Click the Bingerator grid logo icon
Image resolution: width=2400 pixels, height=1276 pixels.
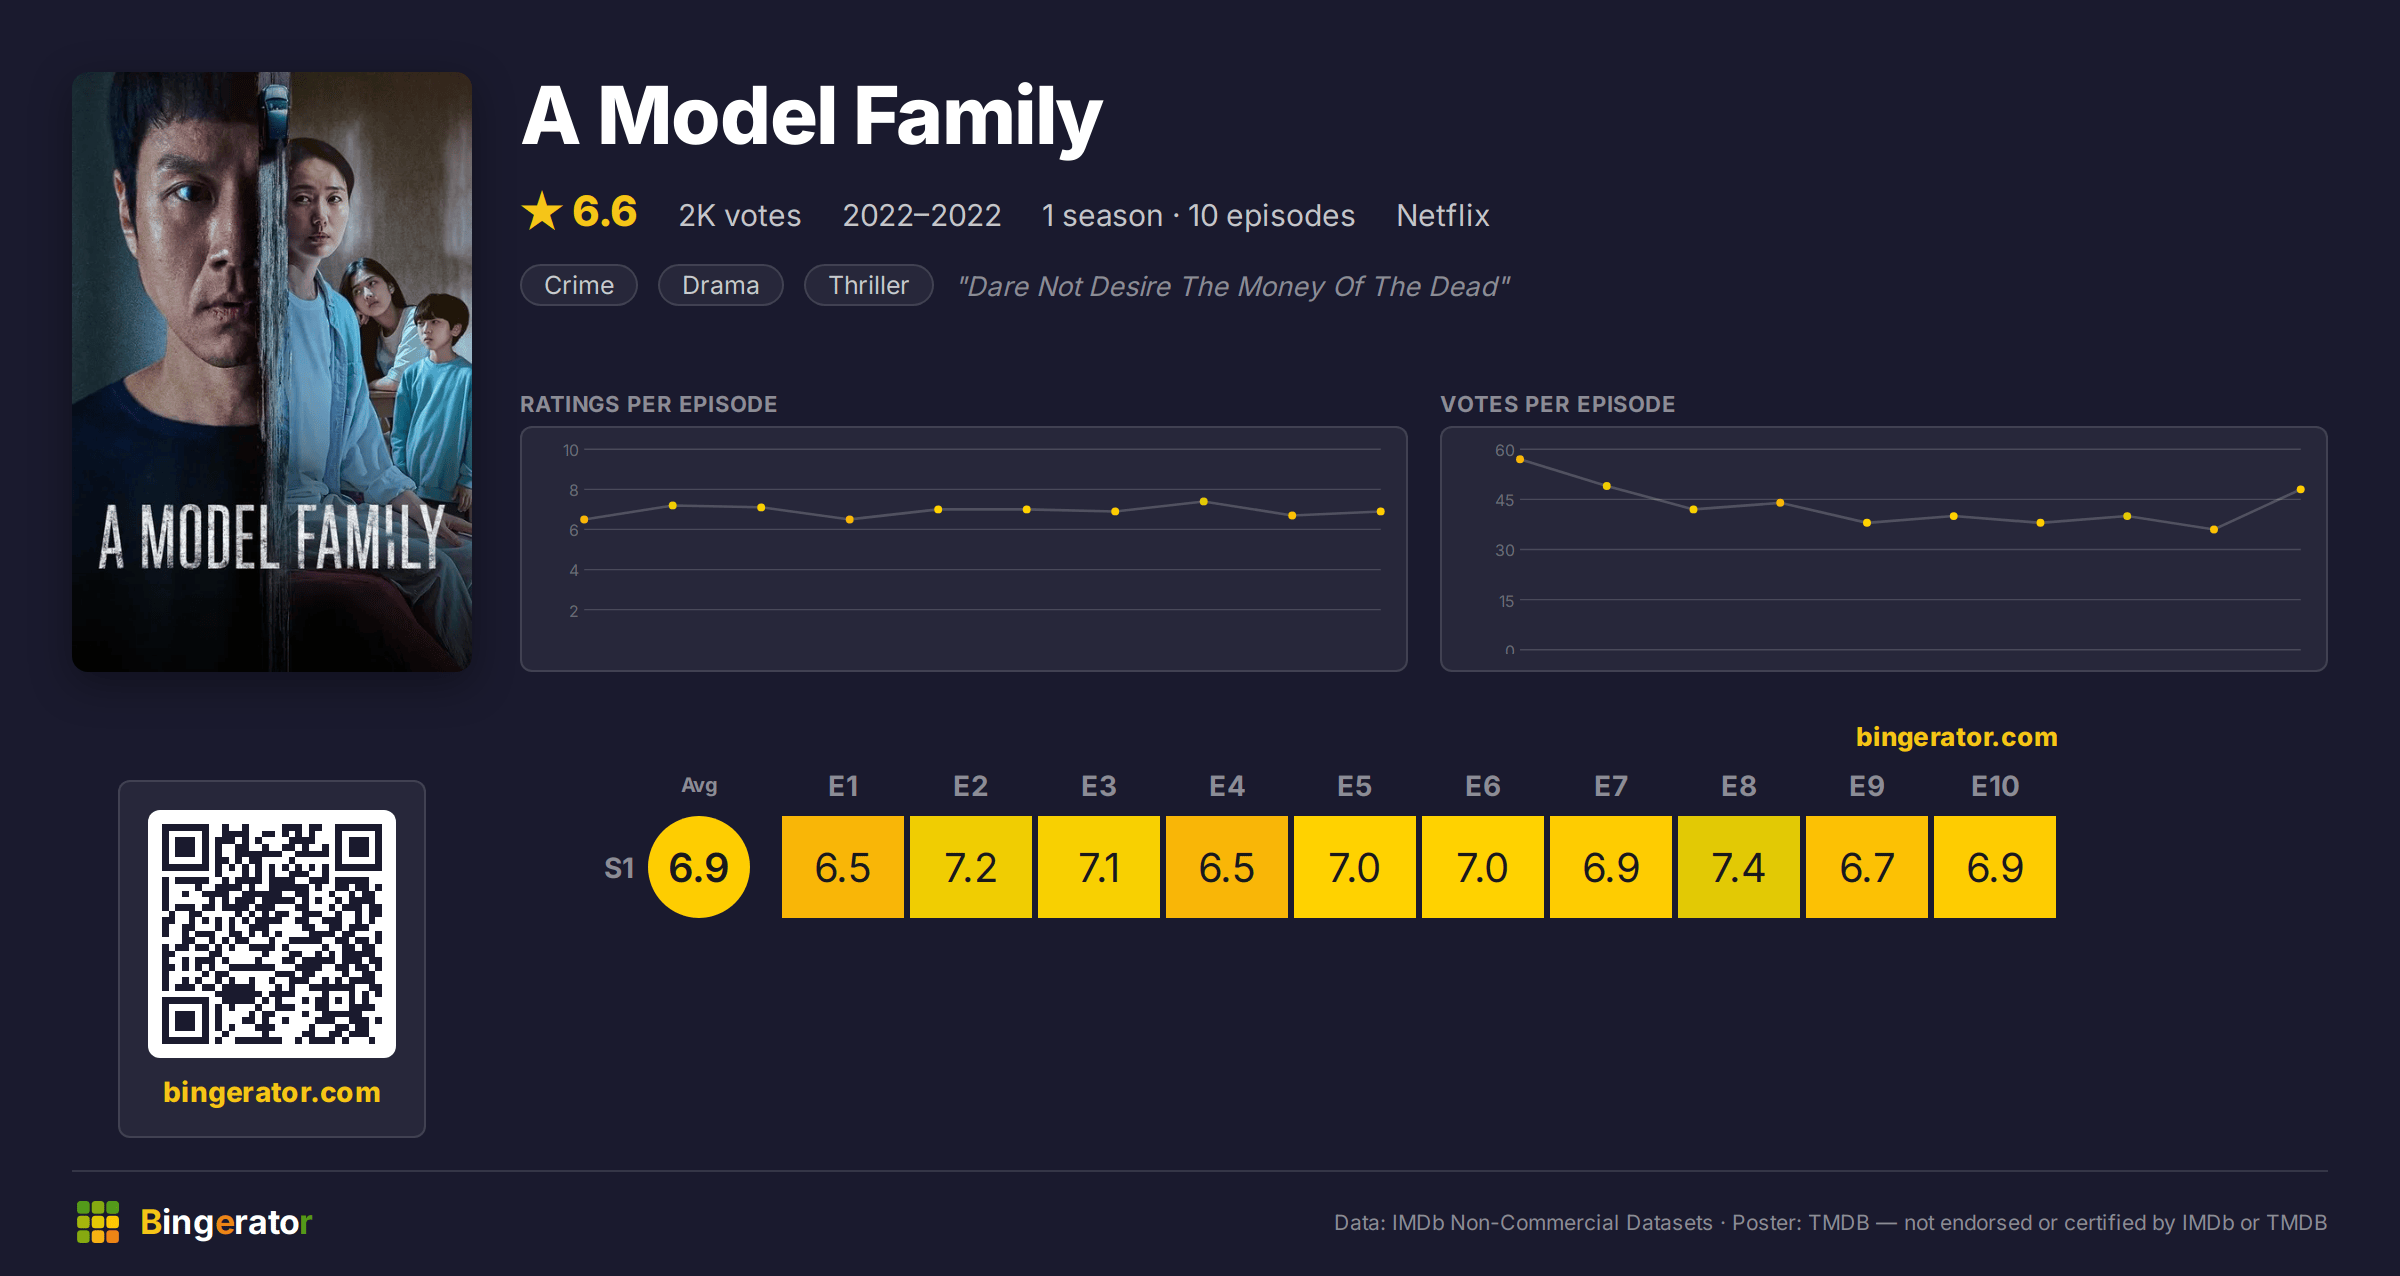[98, 1222]
